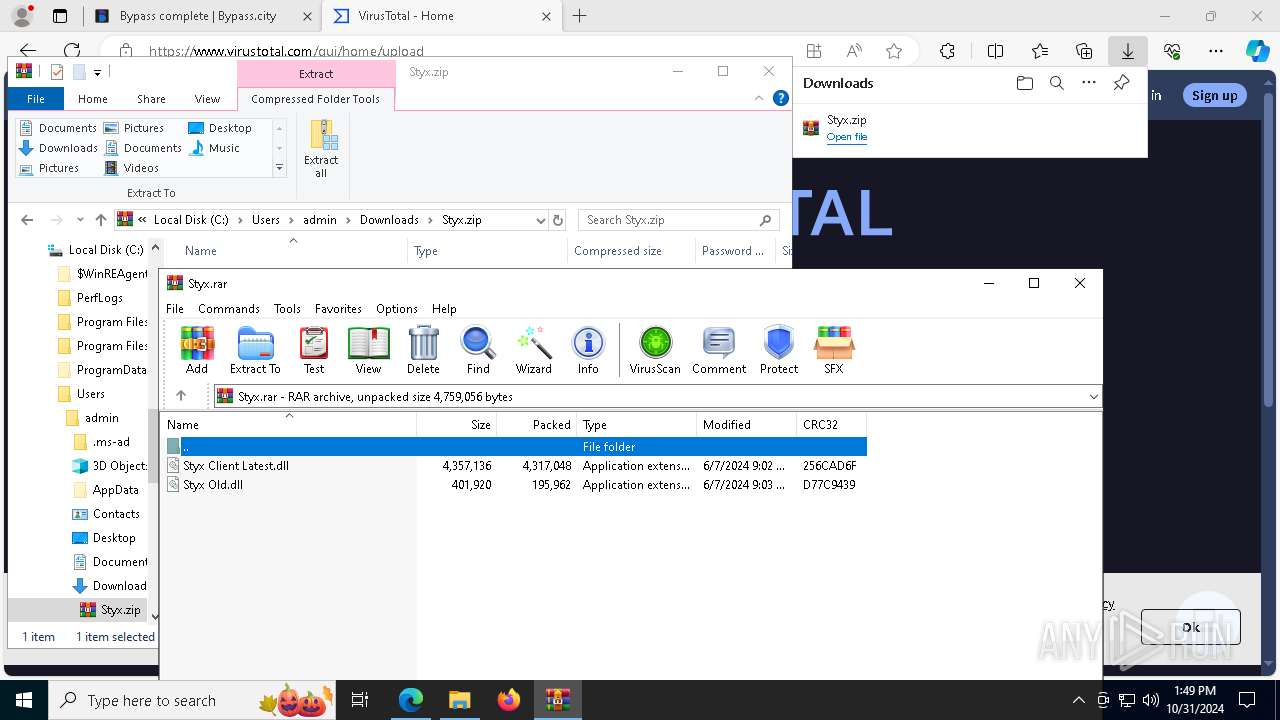
Task: Open WinRAR Options menu
Action: pyautogui.click(x=397, y=309)
